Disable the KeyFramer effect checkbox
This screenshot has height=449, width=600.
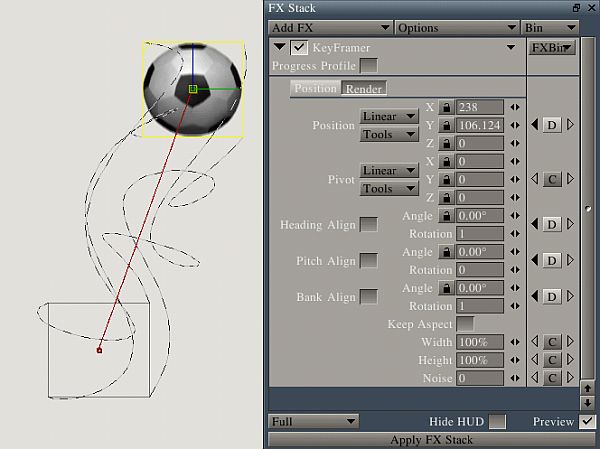pos(299,48)
